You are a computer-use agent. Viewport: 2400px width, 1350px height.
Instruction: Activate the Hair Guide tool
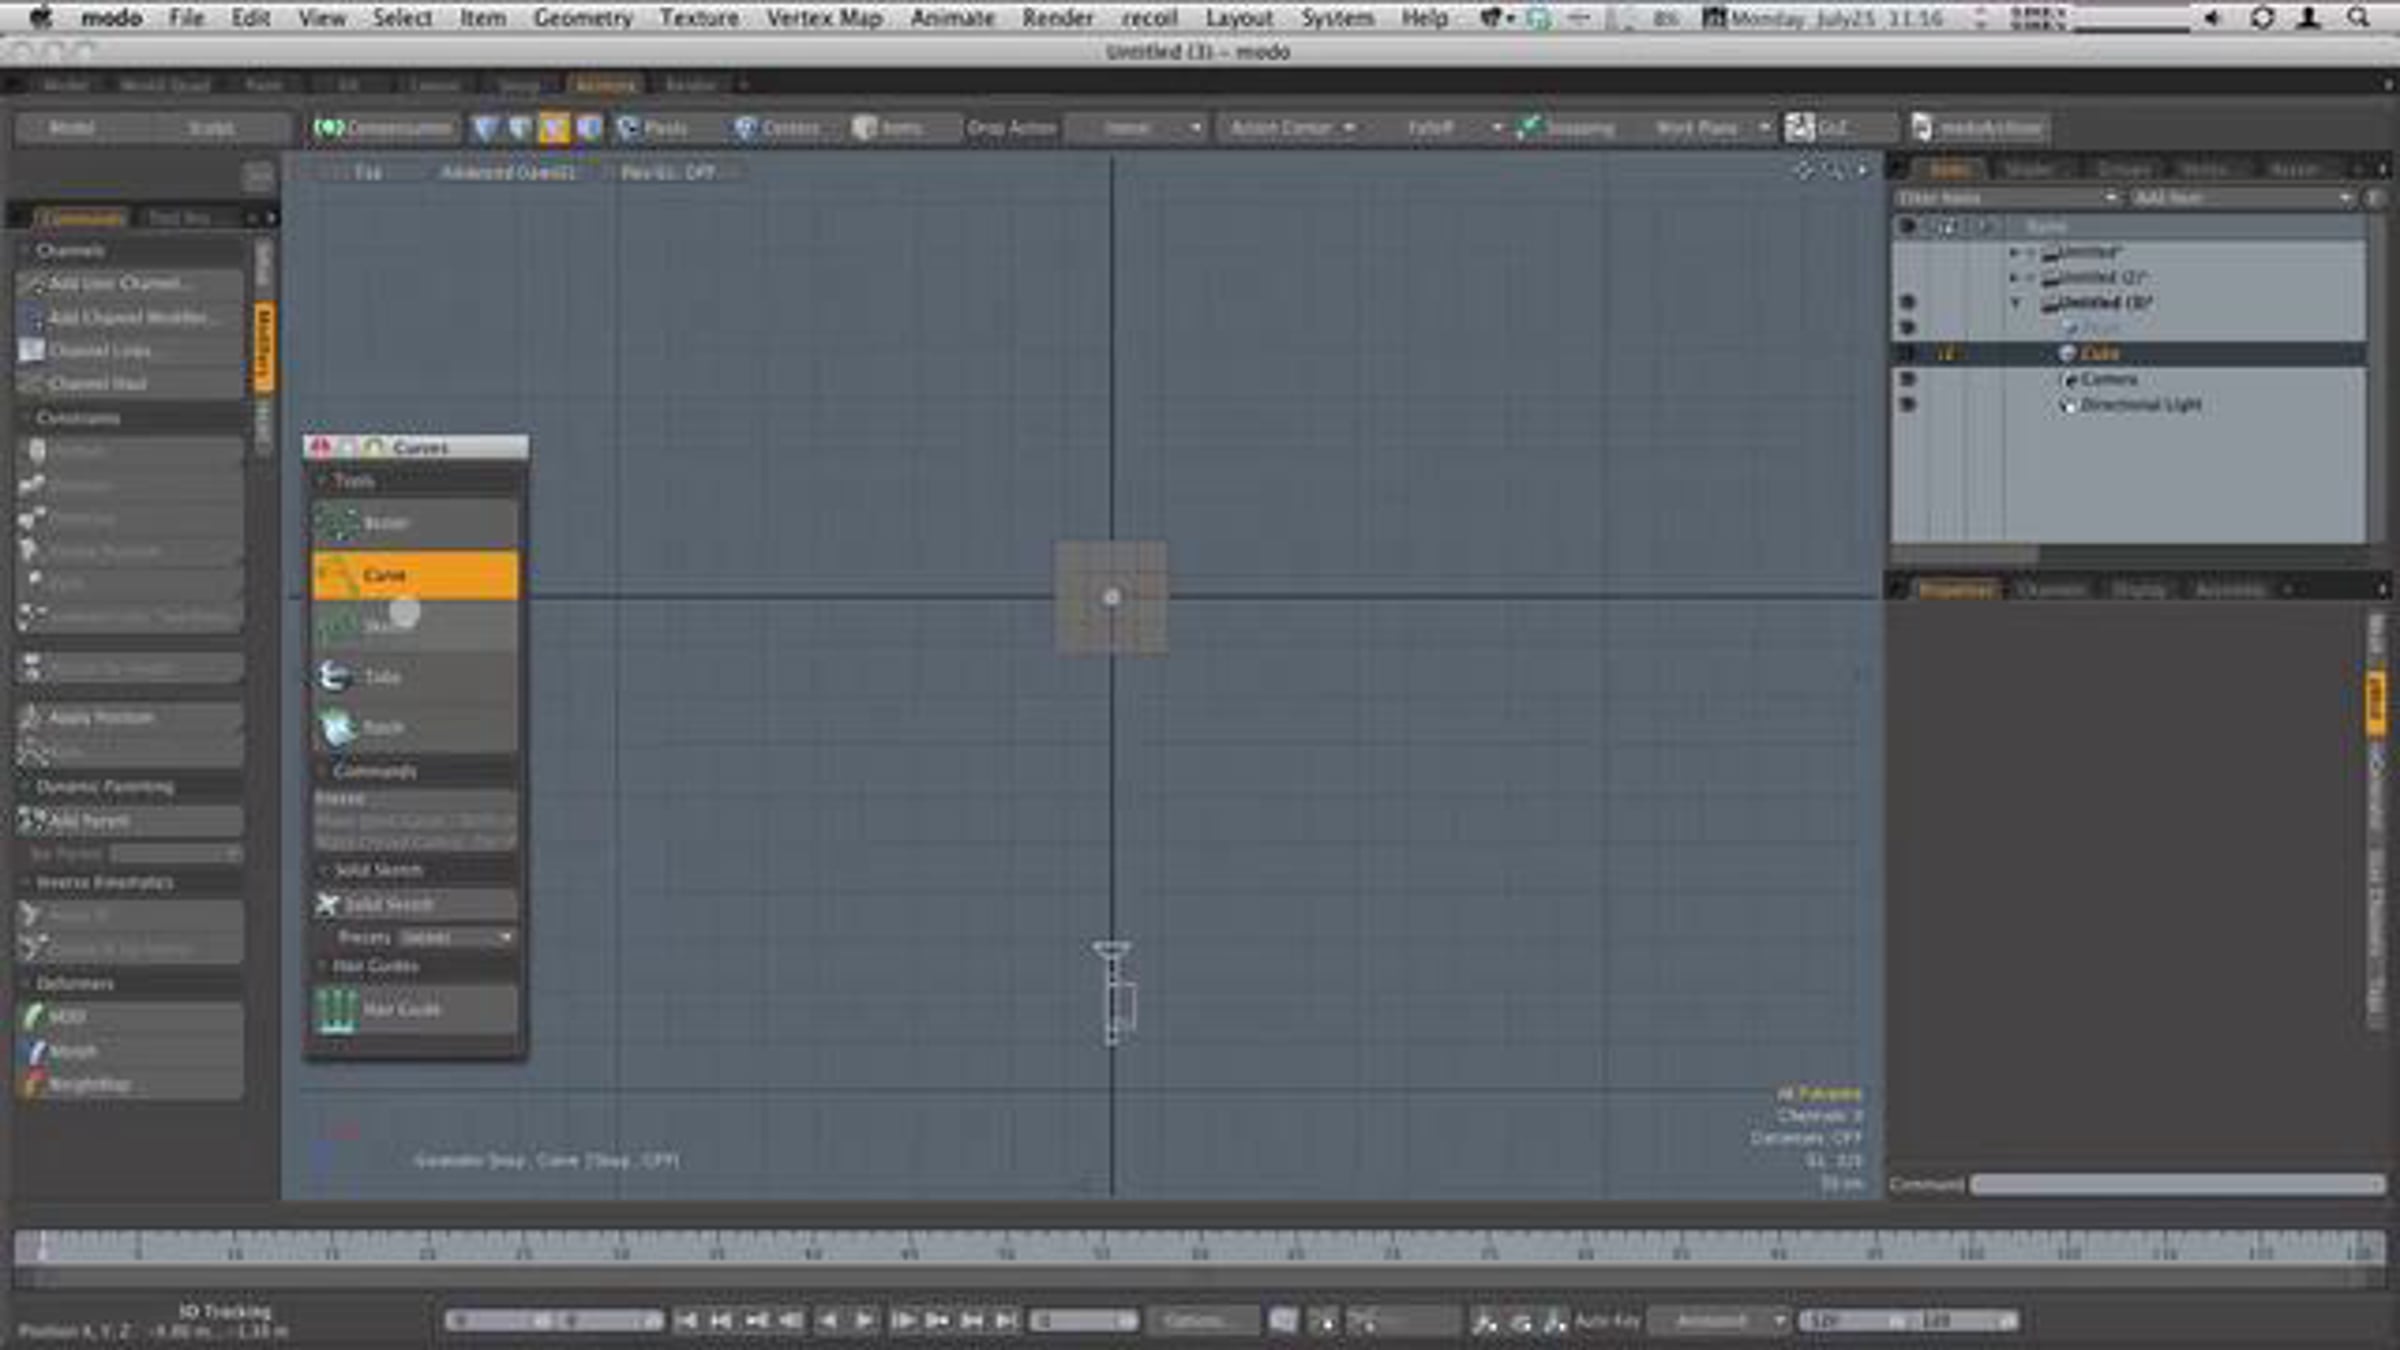415,1010
